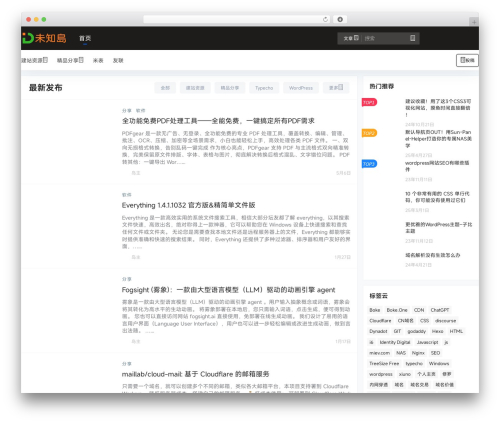500x423 pixels.
Task: Click the browser address bar
Action: pyautogui.click(x=233, y=19)
